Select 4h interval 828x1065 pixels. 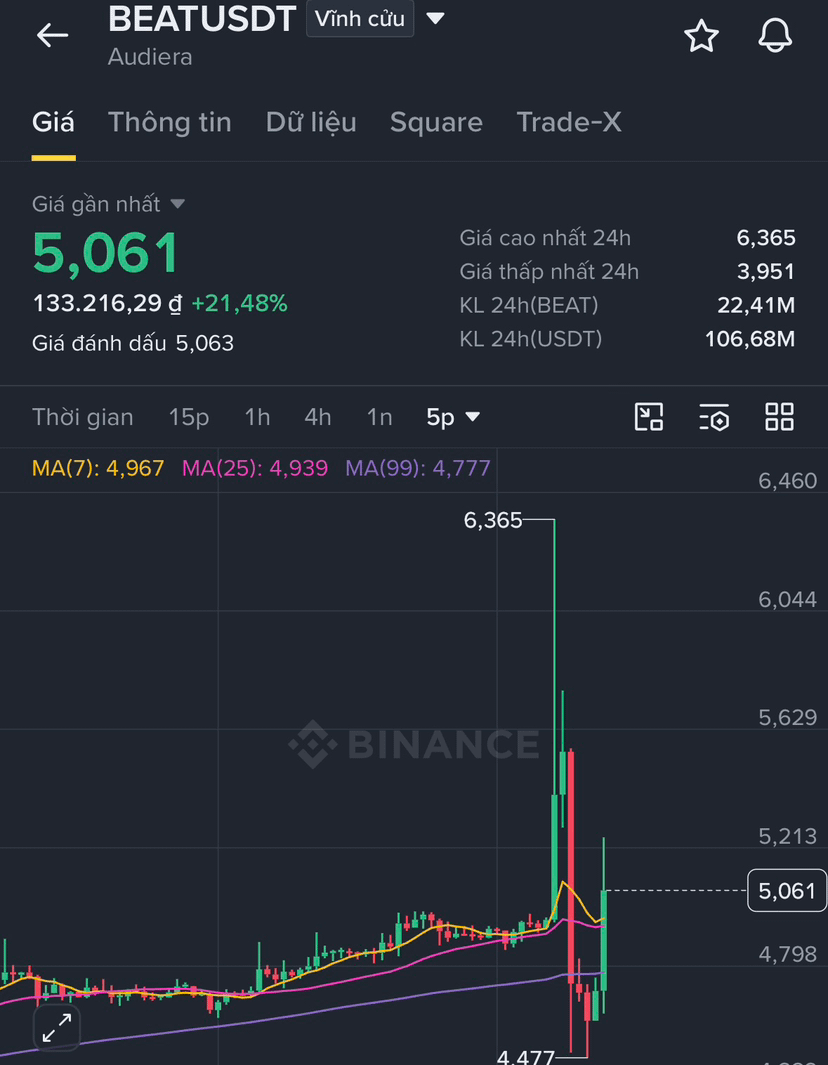[318, 417]
